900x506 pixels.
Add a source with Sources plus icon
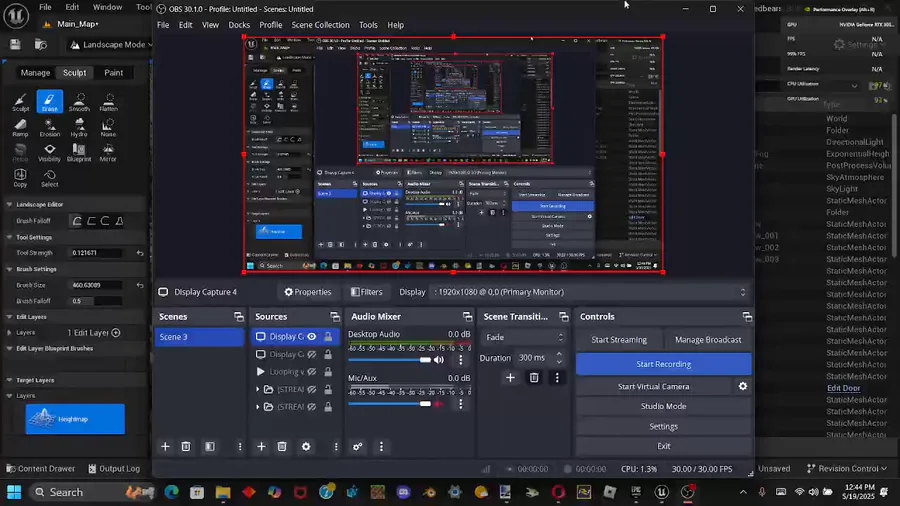tap(261, 446)
